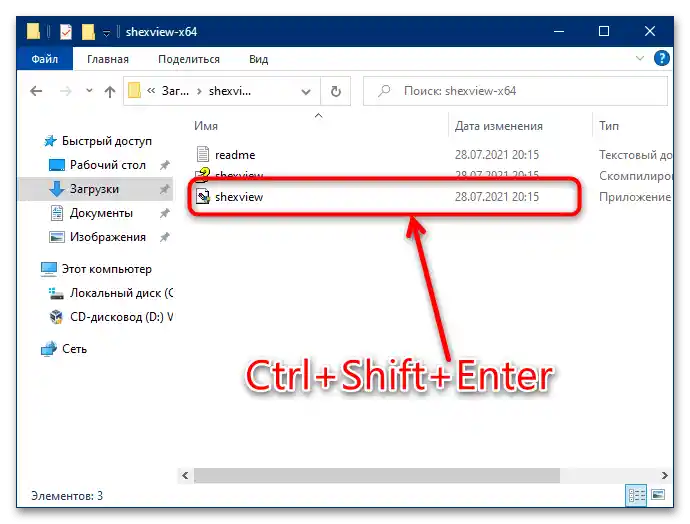This screenshot has width=690, height=524.
Task: Open Рабочий стол in the sidebar
Action: pos(107,165)
